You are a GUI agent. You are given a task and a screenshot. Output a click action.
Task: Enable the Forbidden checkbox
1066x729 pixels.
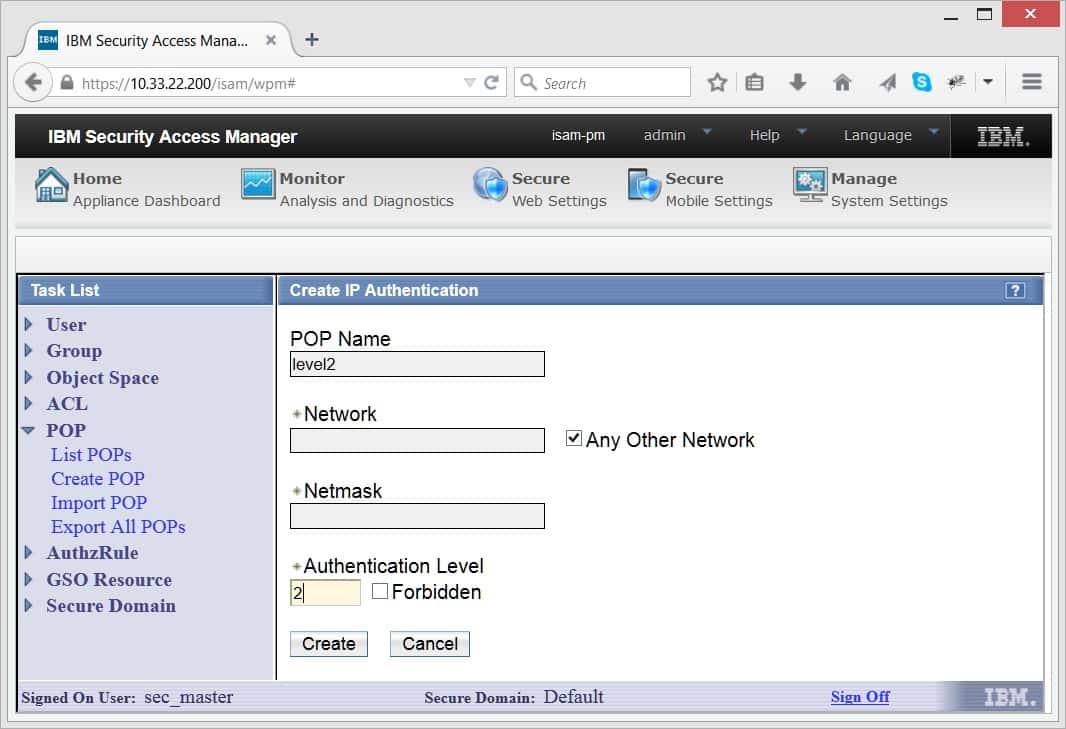pos(380,591)
